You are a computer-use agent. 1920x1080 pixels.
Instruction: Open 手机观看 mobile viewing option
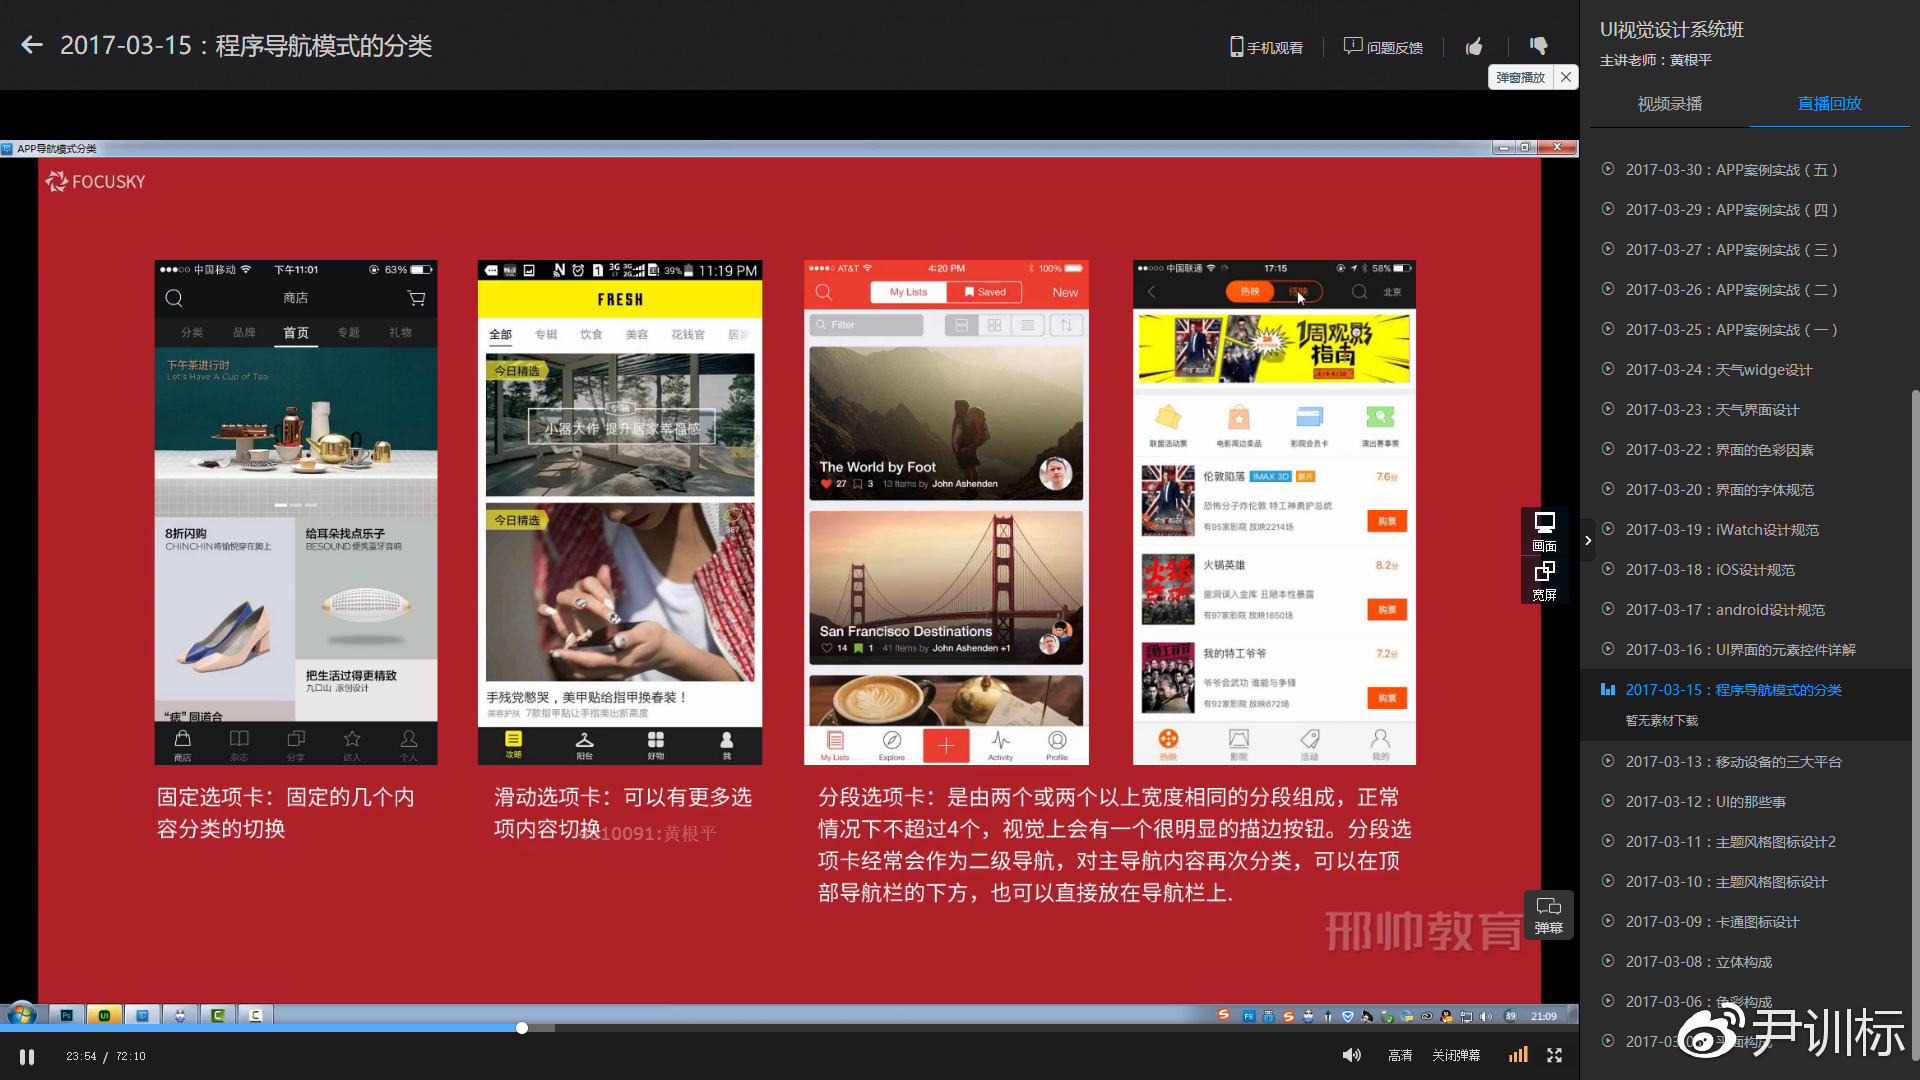pyautogui.click(x=1266, y=47)
